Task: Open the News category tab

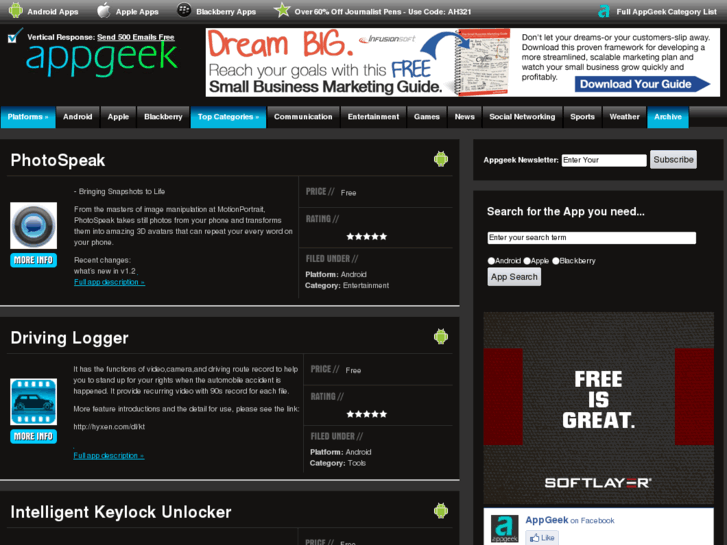Action: (465, 117)
